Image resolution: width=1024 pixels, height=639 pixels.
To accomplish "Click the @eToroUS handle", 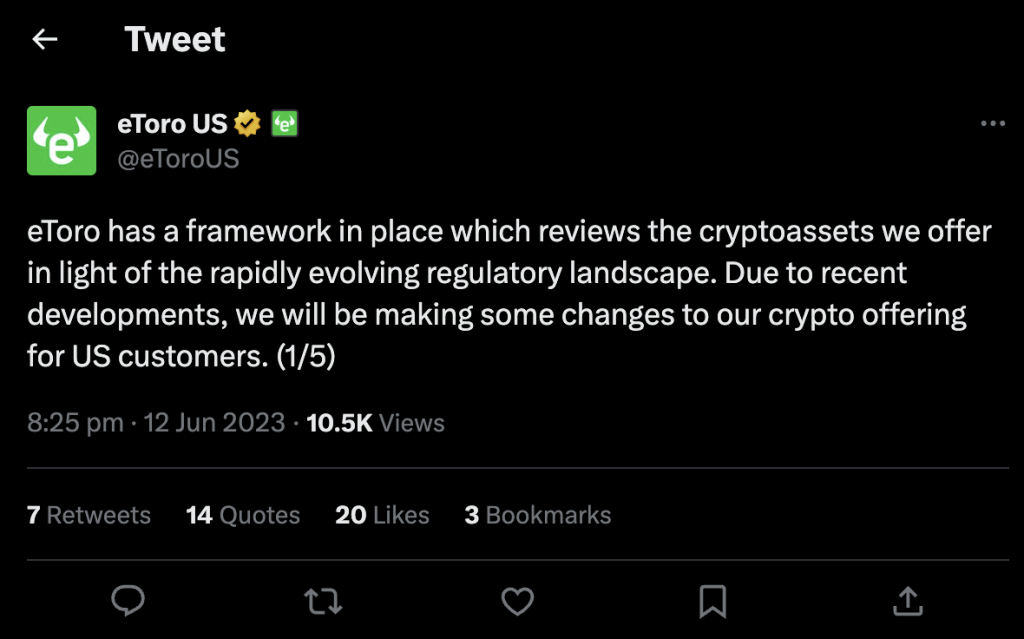I will coord(178,159).
